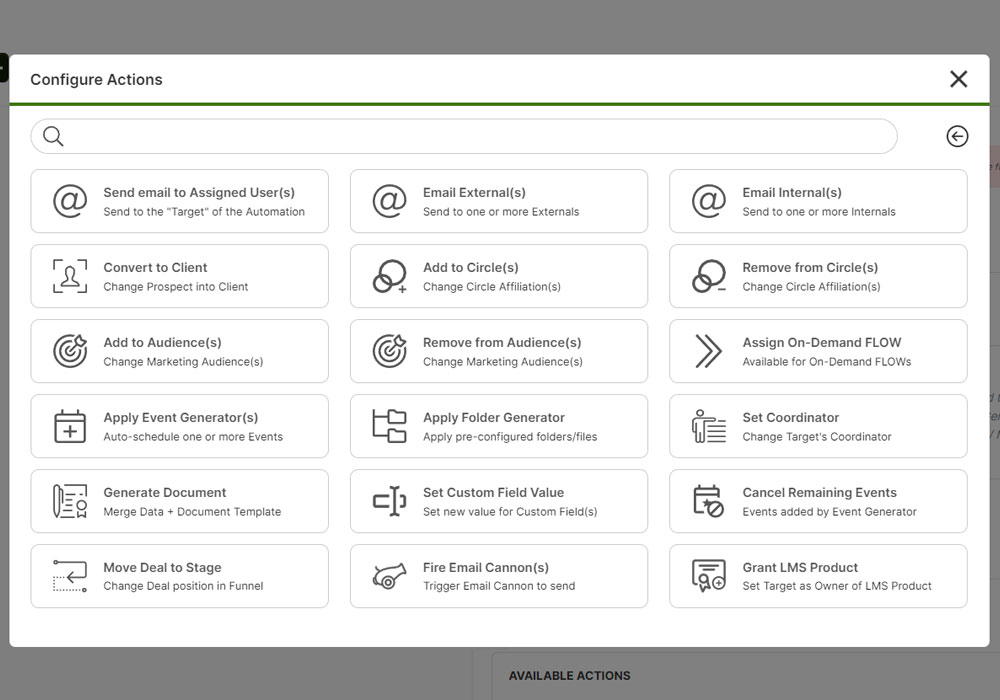Choose the "Add to Circle(s)" title
Image resolution: width=1000 pixels, height=700 pixels.
point(471,268)
